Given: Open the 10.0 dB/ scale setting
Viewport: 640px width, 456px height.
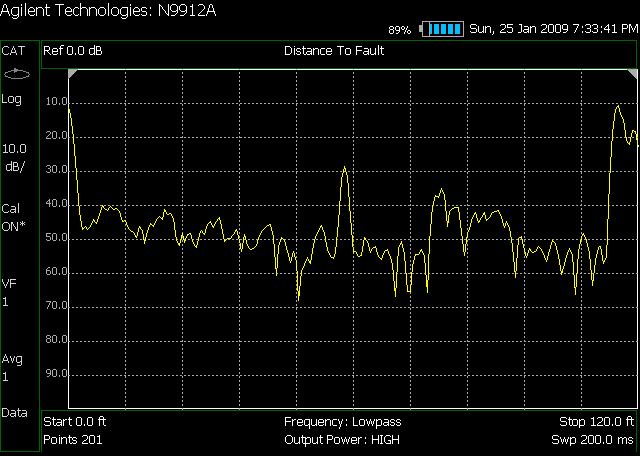Looking at the screenshot, I should point(18,158).
